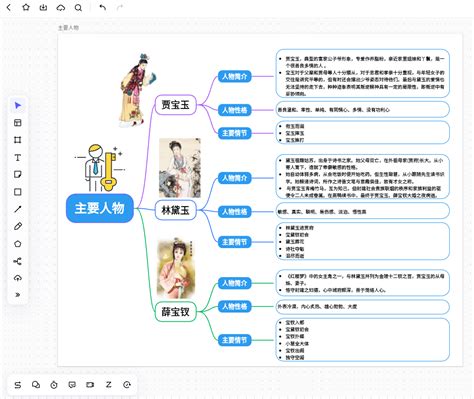Open the chat bubbles icon
This screenshot has width=474, height=399.
click(36, 385)
